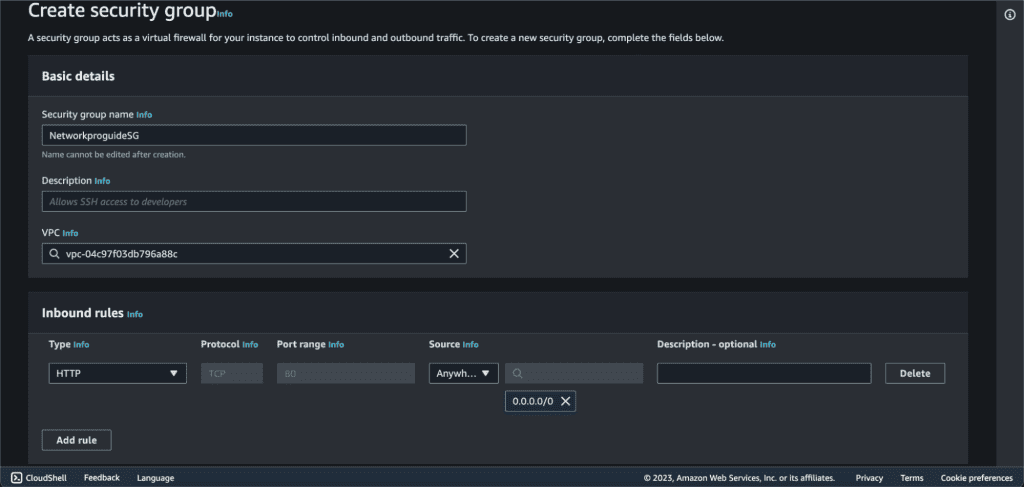Open the Source dropdown showing Anywhere
Image resolution: width=1024 pixels, height=487 pixels.
[464, 373]
